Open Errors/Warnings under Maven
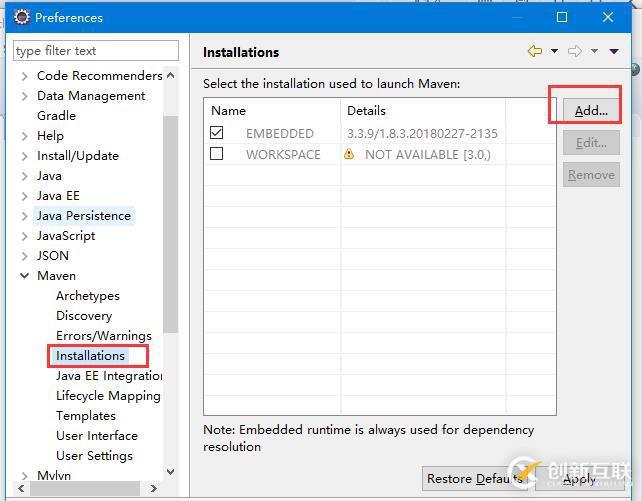The width and height of the screenshot is (642, 501). [104, 336]
